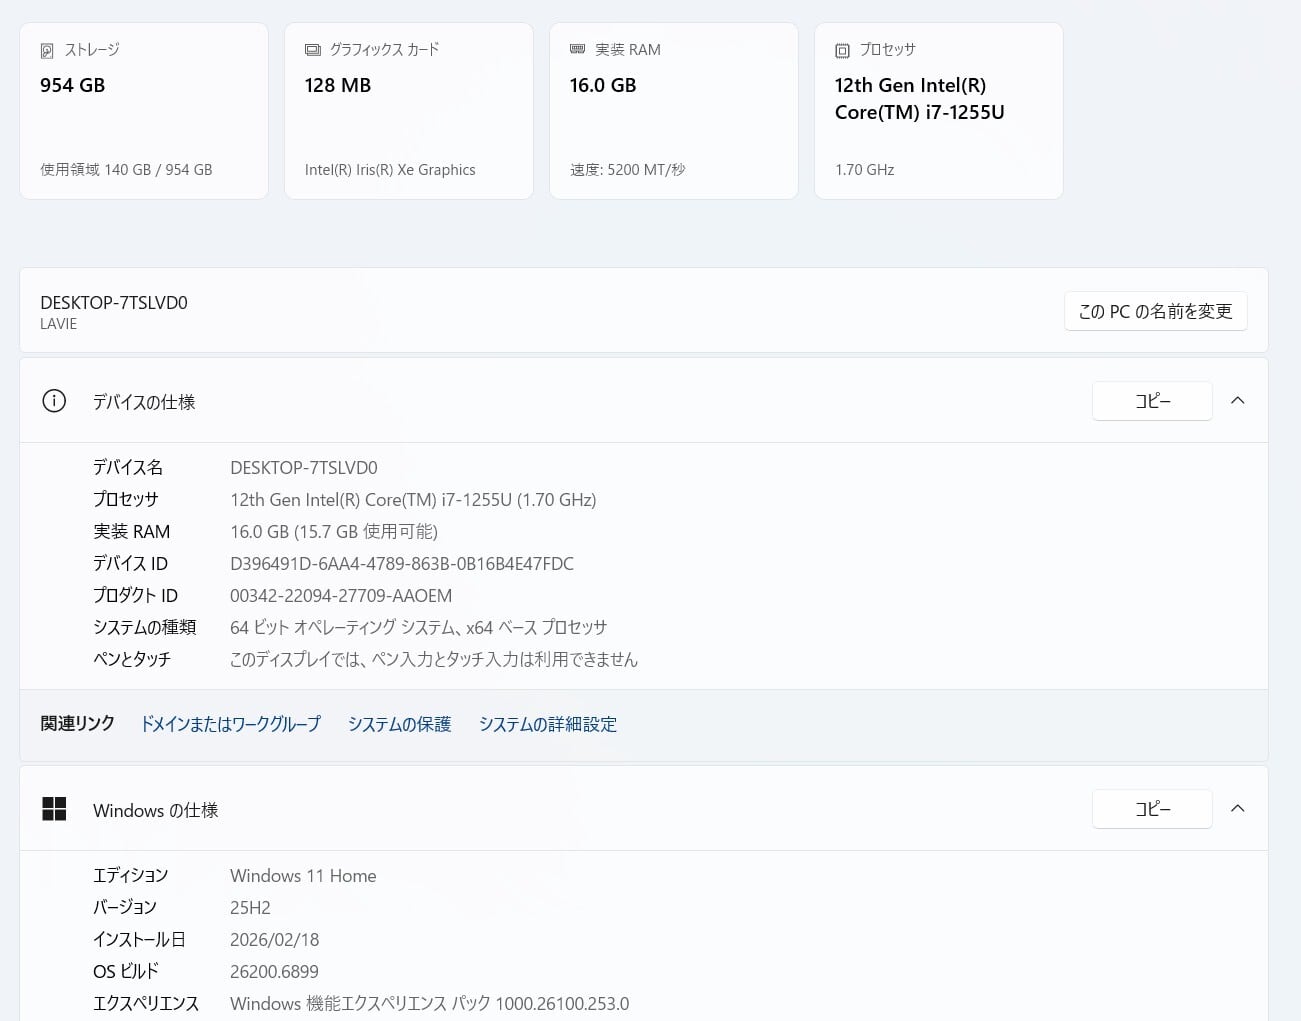Image resolution: width=1301 pixels, height=1021 pixels.
Task: Collapse the Windows の仕様 section
Action: pos(1237,809)
